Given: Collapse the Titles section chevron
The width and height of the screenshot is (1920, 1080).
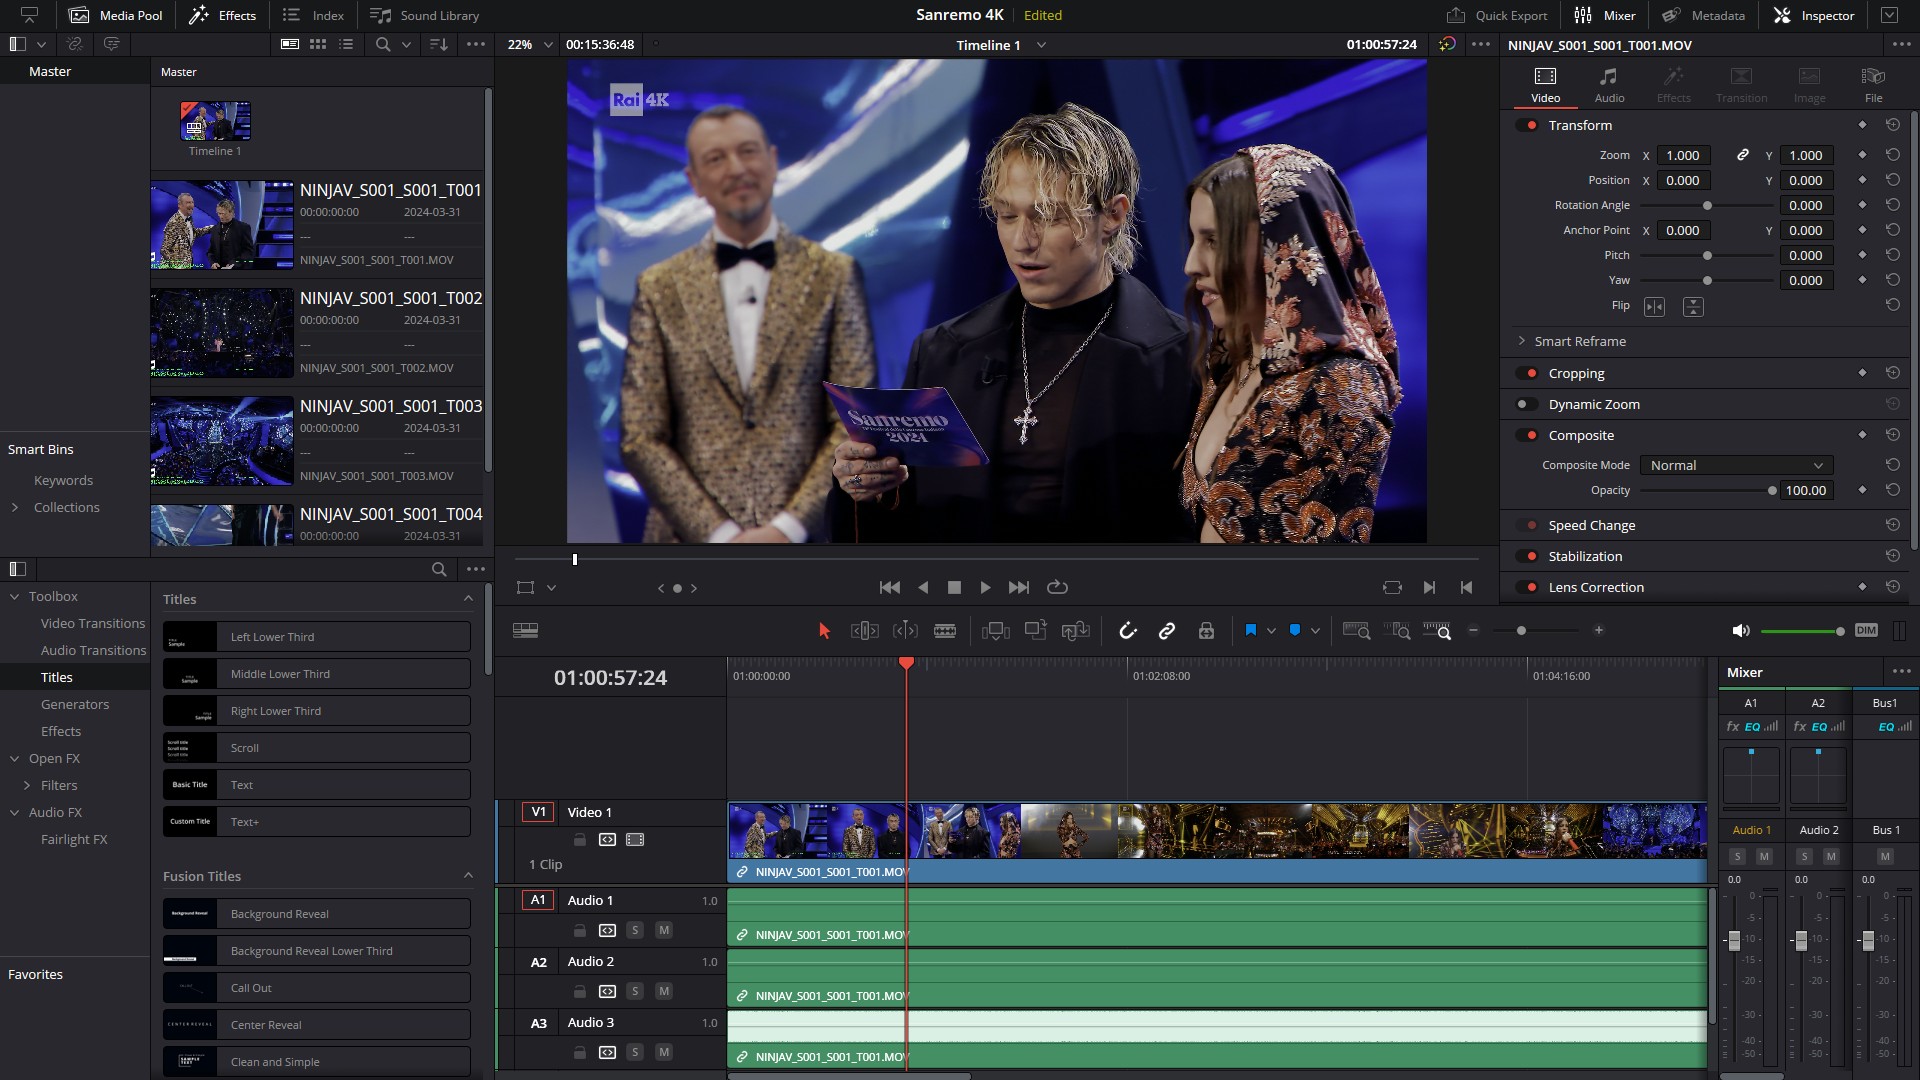Looking at the screenshot, I should point(468,599).
